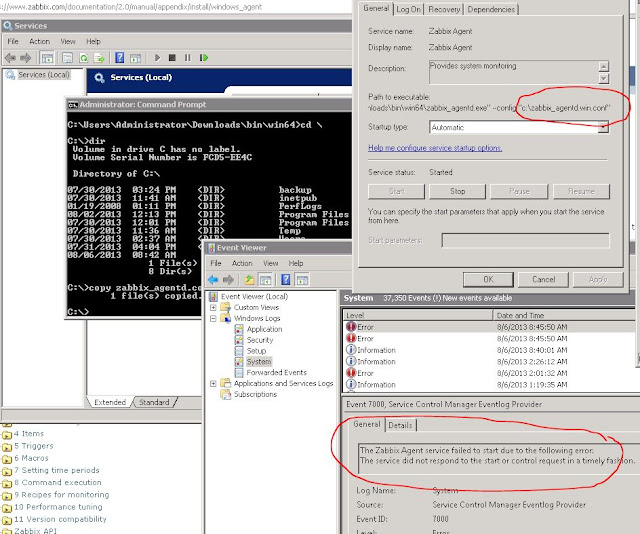Toggle console tree icon in Event Viewer toolbar
Viewport: 640px width, 534px height.
[x=265, y=280]
